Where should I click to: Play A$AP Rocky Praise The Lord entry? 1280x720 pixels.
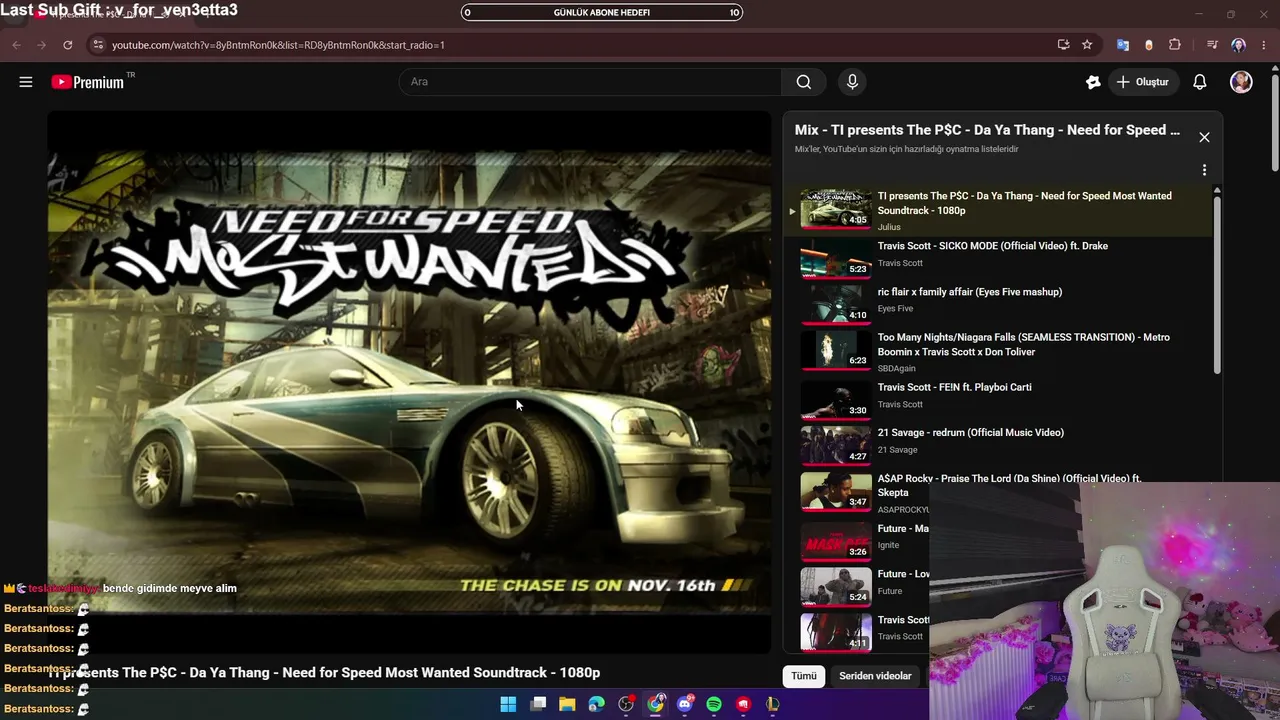[x=1000, y=492]
